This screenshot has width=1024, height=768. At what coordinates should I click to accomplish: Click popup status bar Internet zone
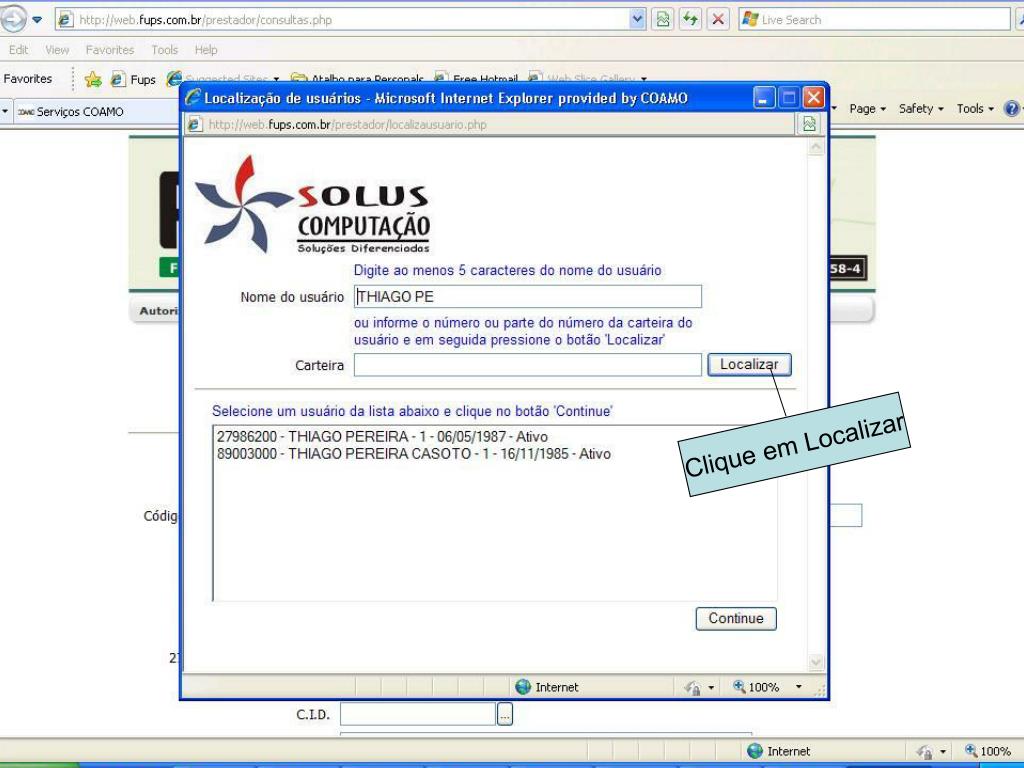tap(547, 687)
